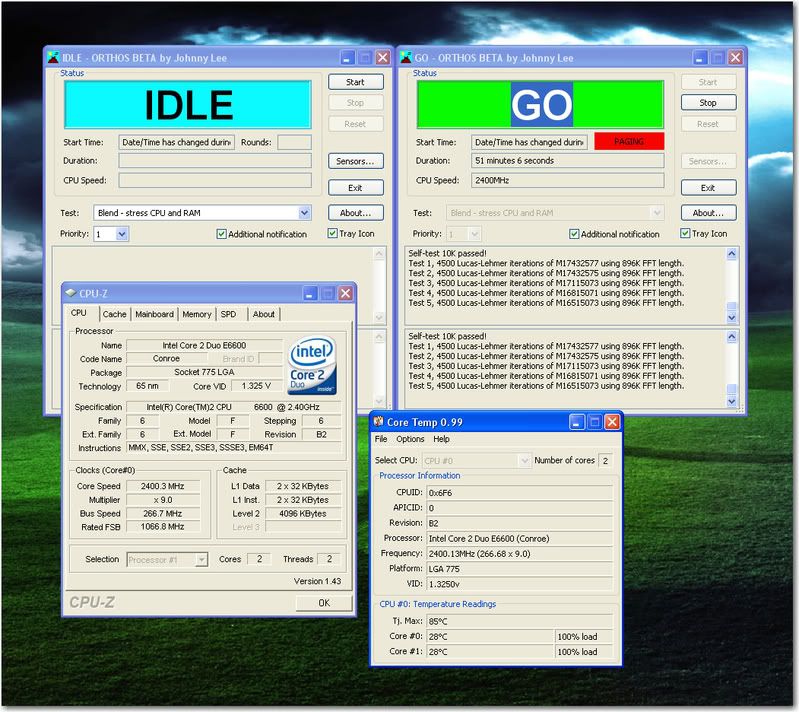The height and width of the screenshot is (712, 799).
Task: Click Sensors button in IDLE ORTHOS window
Action: [355, 161]
